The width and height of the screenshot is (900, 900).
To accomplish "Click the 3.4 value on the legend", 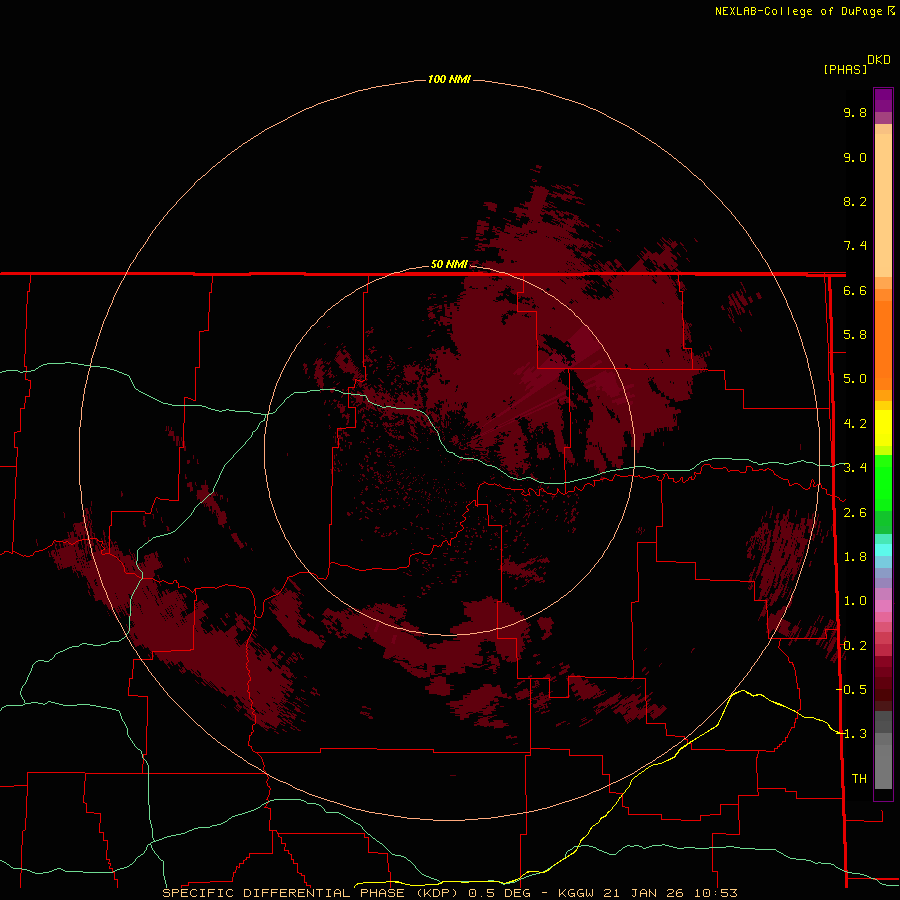I will tap(855, 468).
